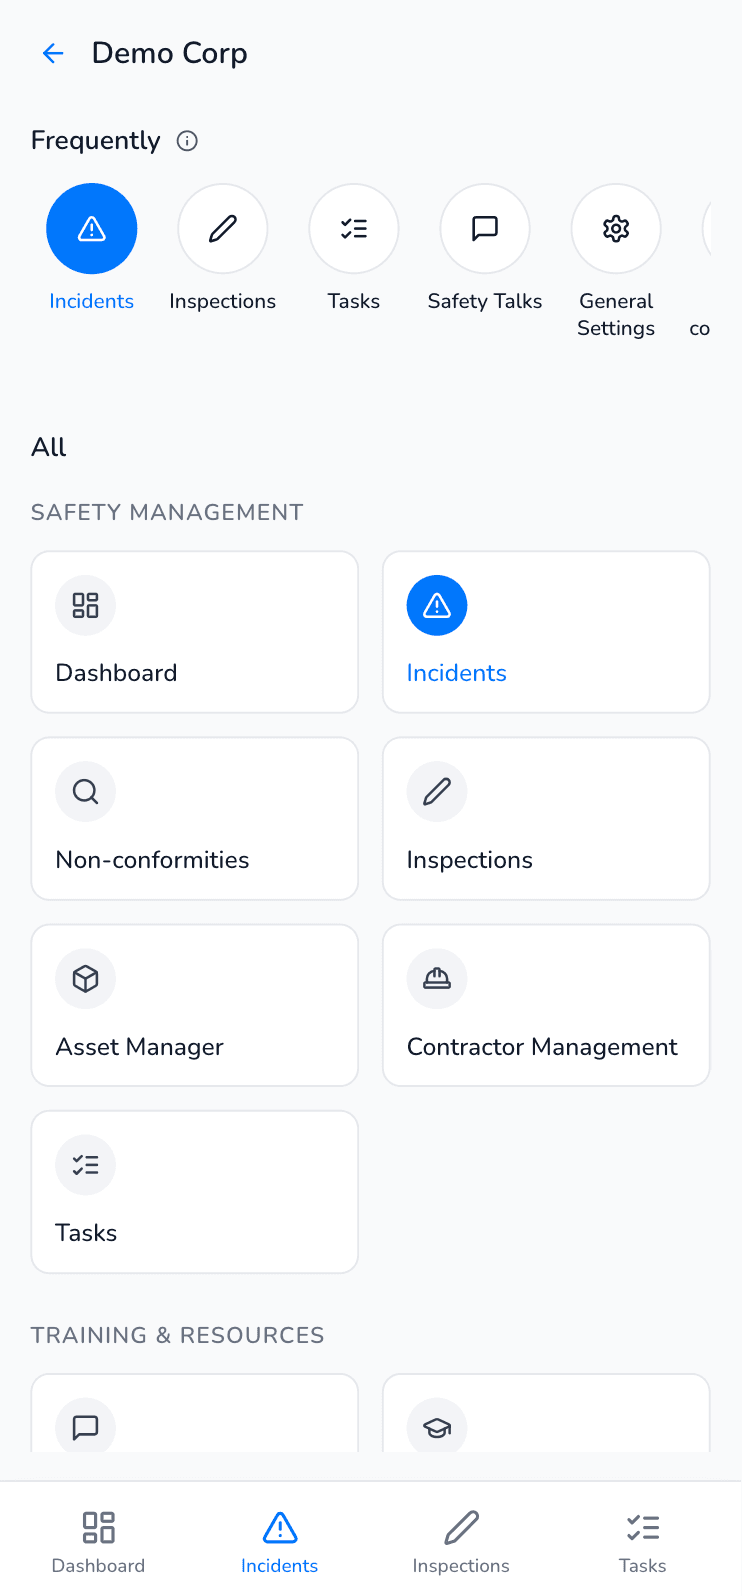
Task: Open Asset Manager cube icon
Action: click(x=85, y=978)
